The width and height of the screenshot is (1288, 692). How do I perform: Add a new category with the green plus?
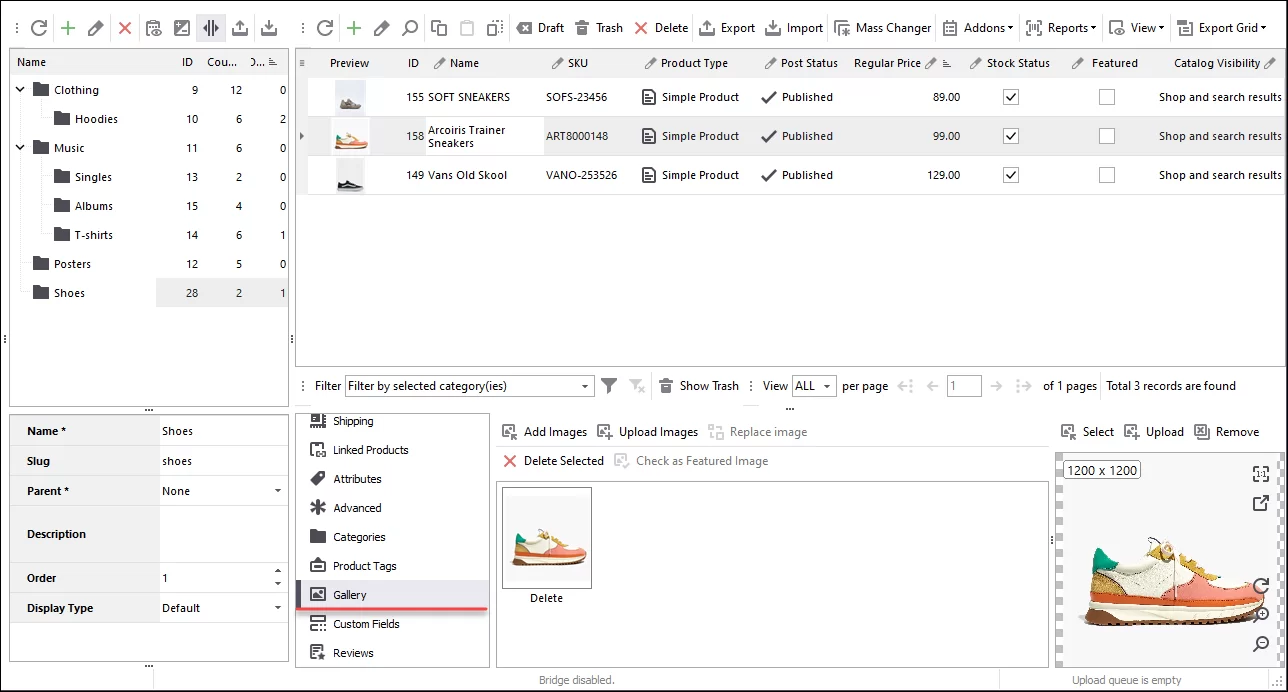tap(68, 27)
